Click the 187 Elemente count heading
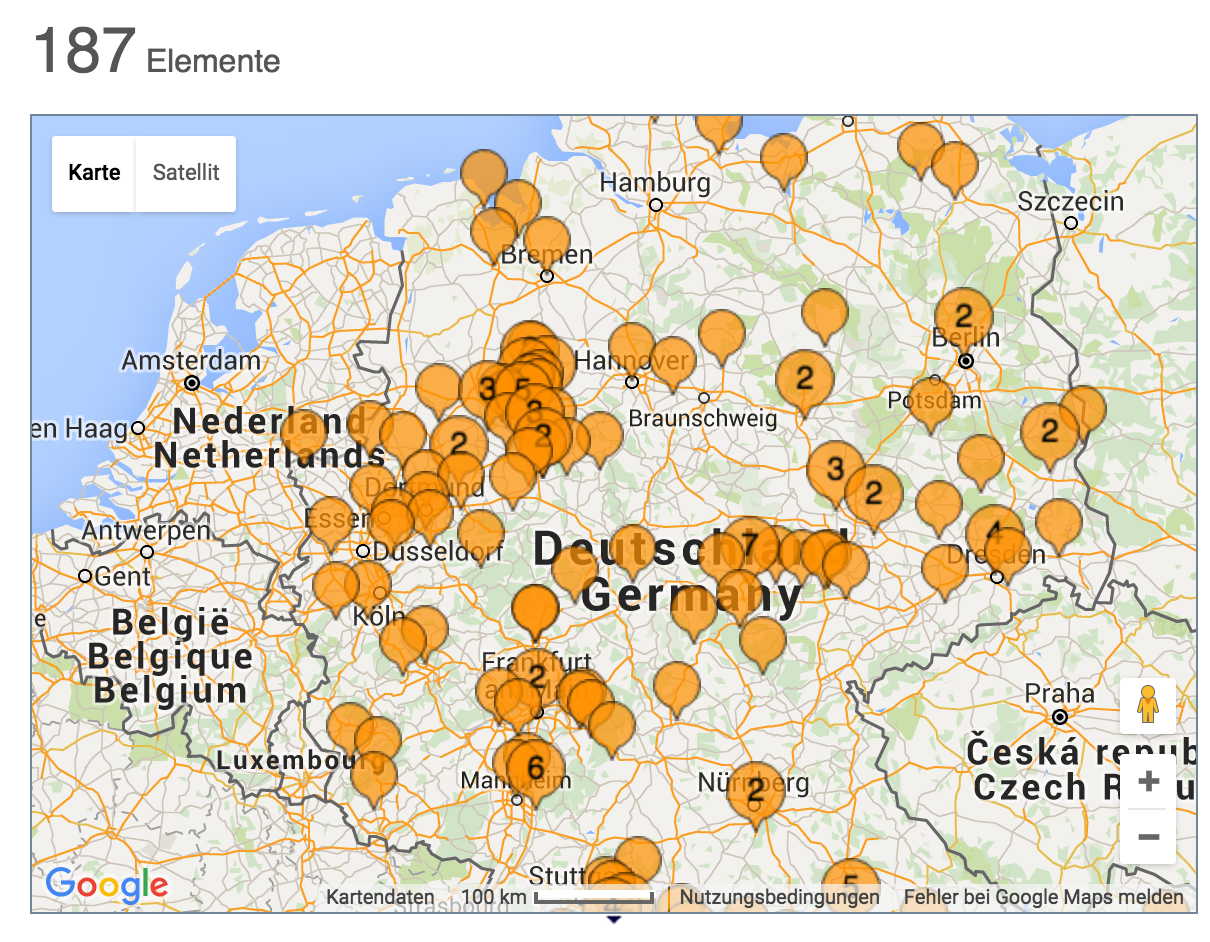 (x=157, y=51)
